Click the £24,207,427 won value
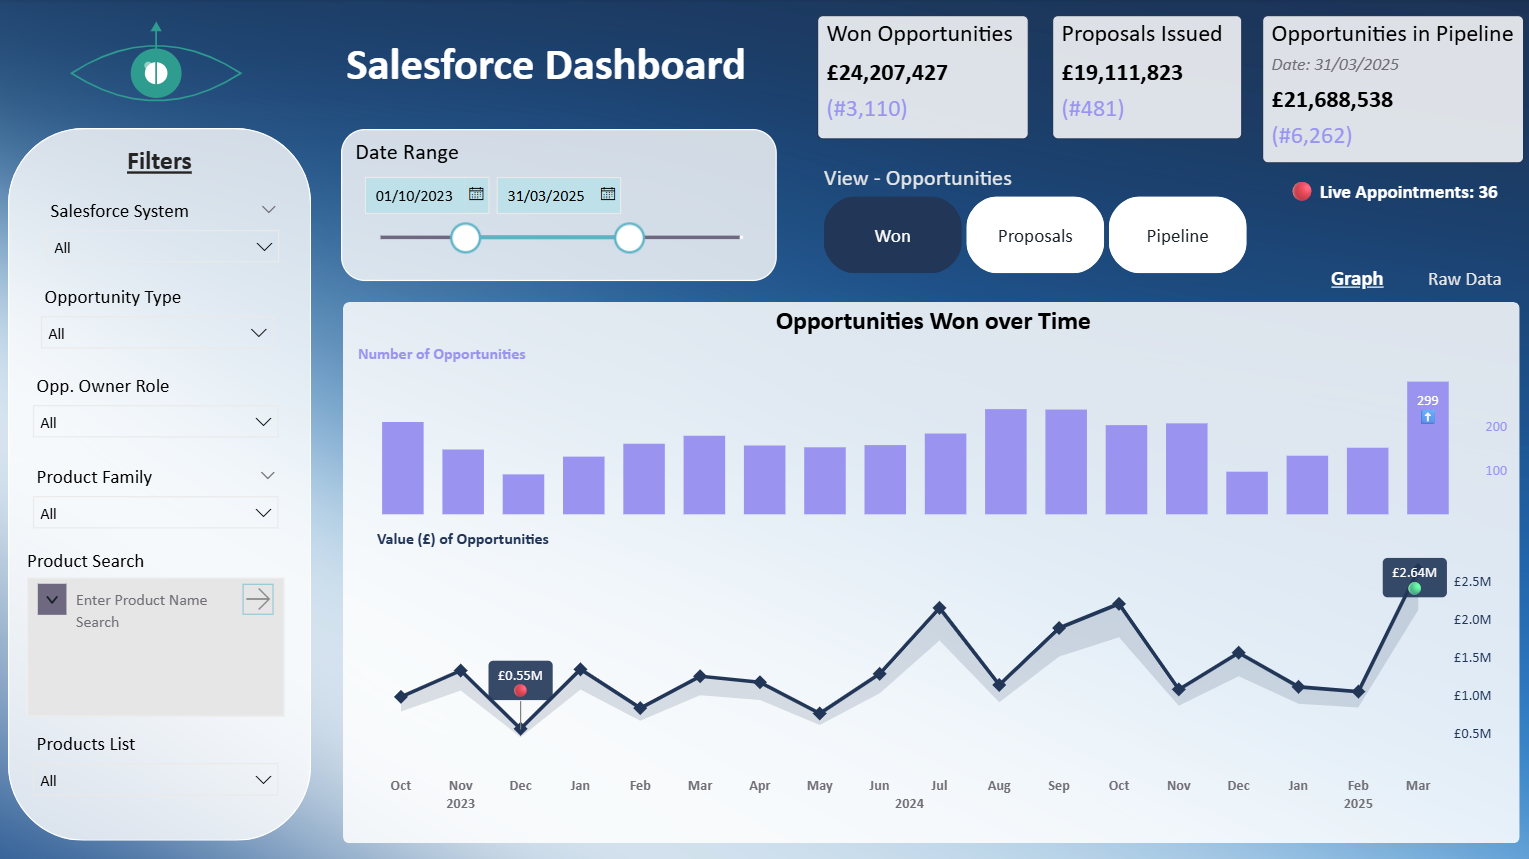The image size is (1529, 859). pos(887,73)
